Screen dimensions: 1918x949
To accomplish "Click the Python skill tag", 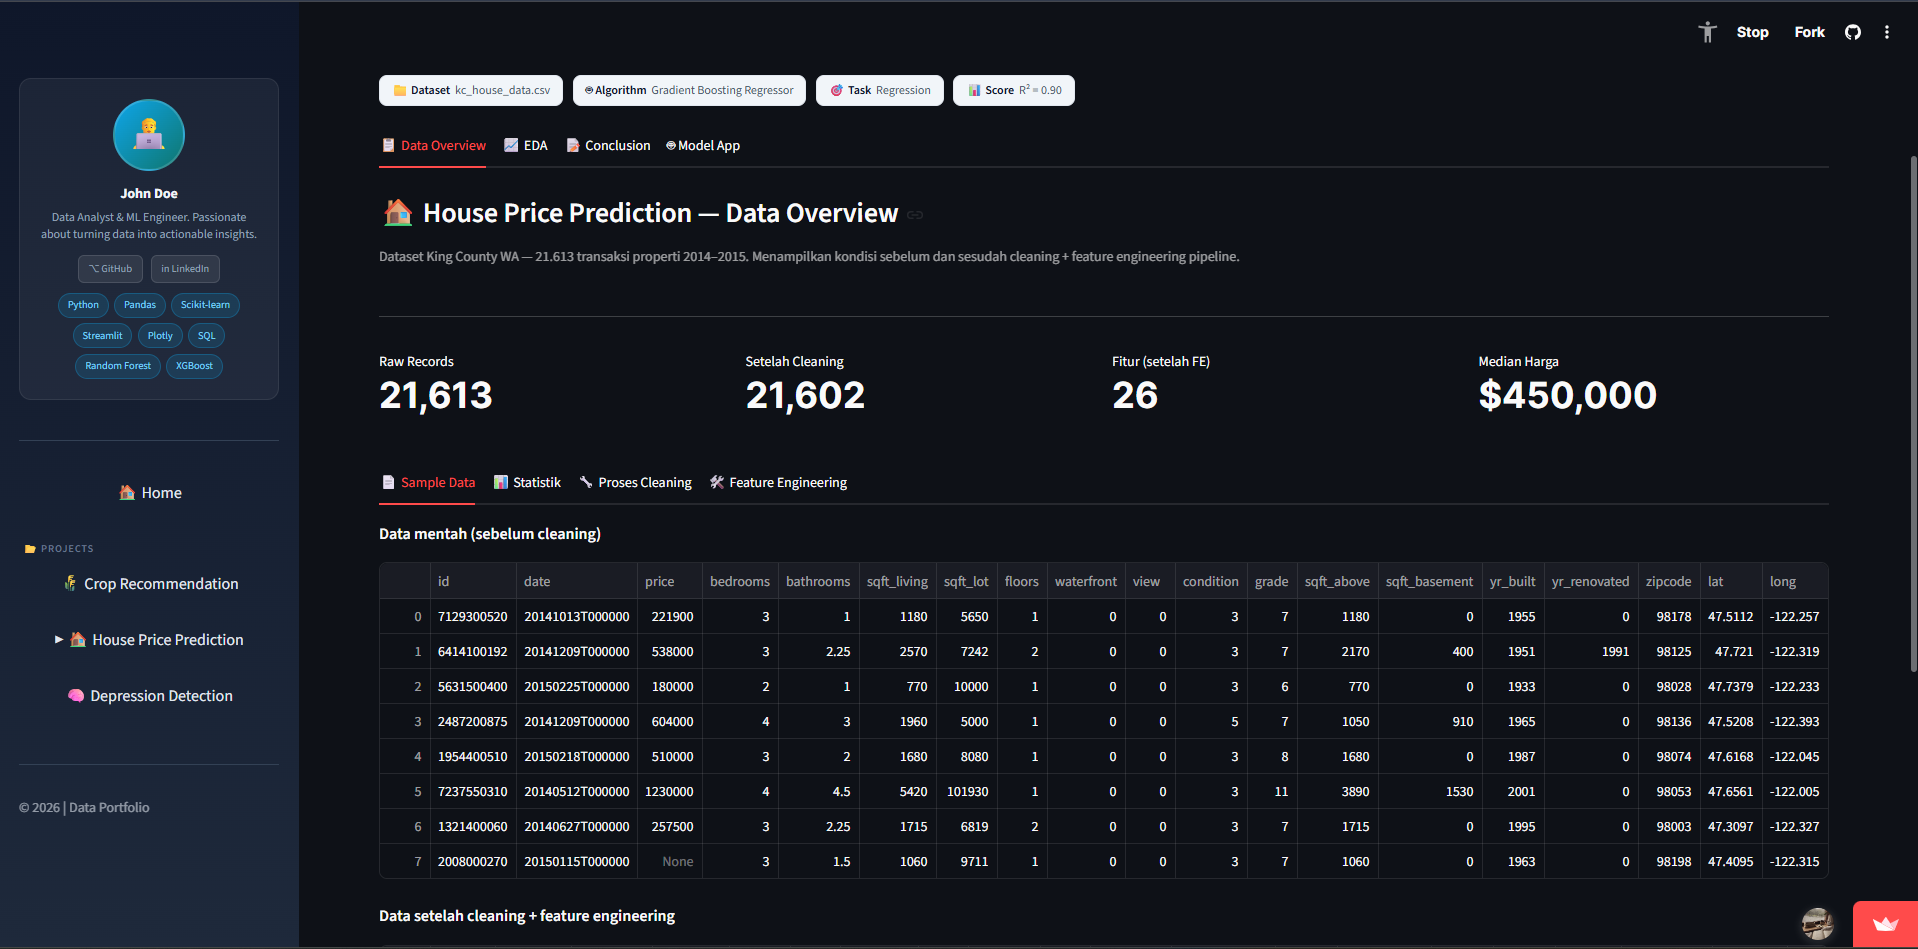I will click(83, 305).
